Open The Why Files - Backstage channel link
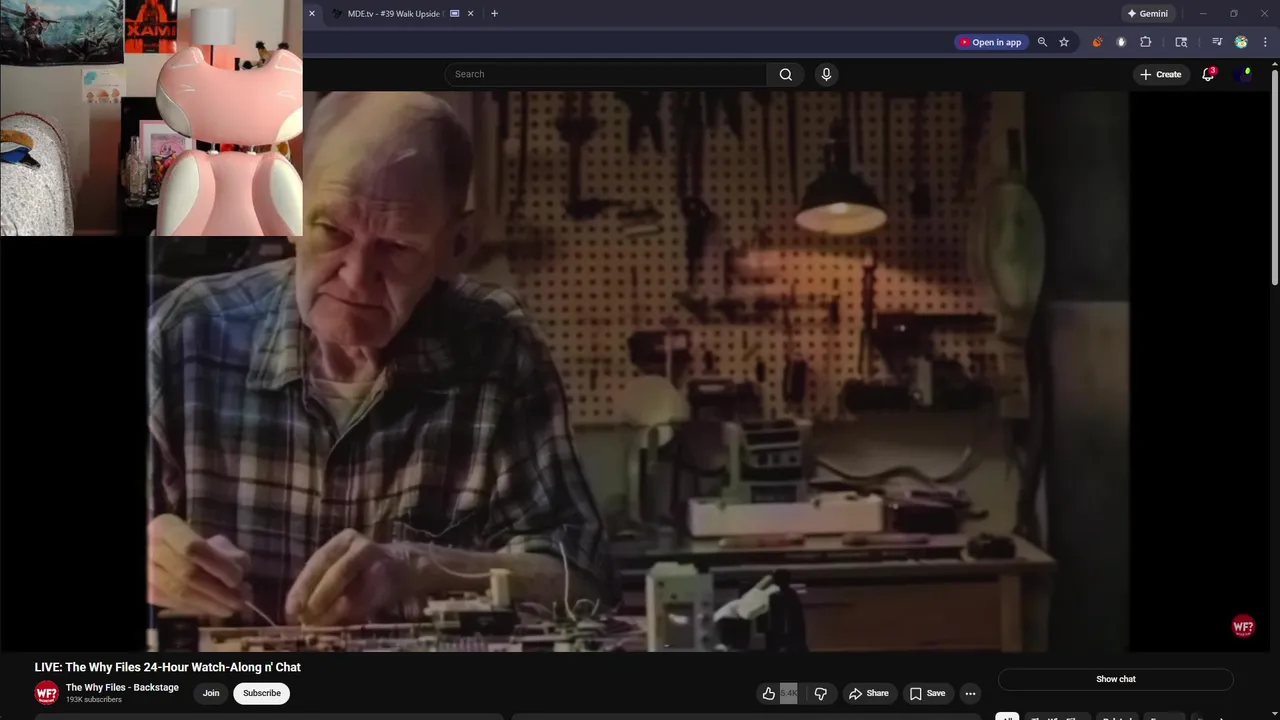The image size is (1280, 720). (x=122, y=687)
